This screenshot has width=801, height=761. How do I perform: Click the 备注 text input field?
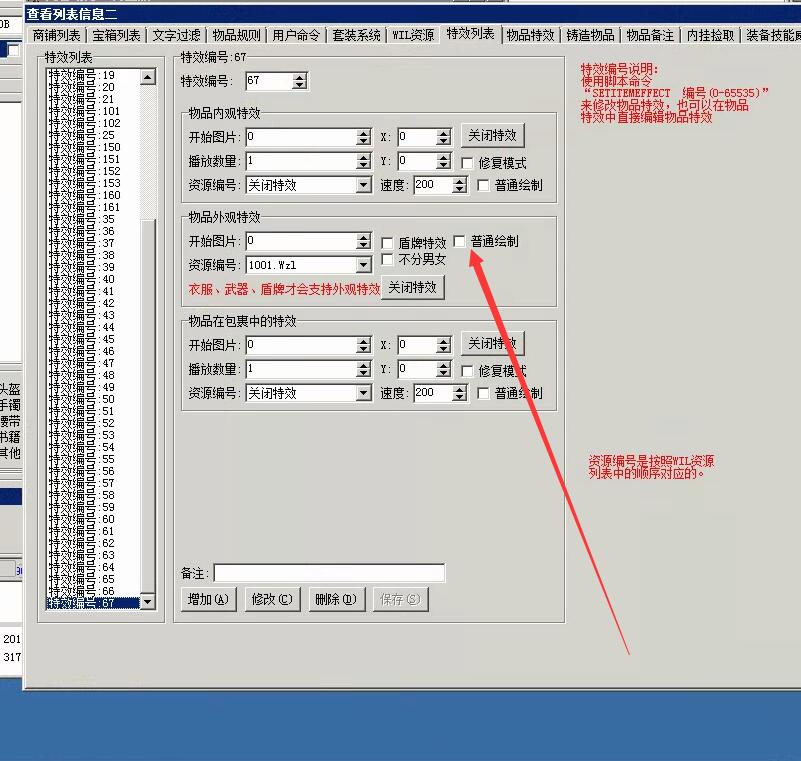[329, 573]
